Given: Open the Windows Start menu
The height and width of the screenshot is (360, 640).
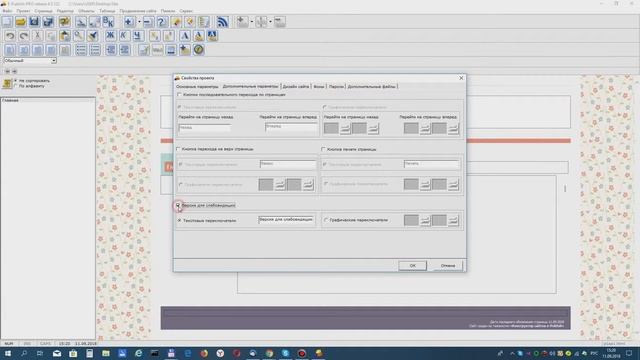Looking at the screenshot, I should point(7,353).
